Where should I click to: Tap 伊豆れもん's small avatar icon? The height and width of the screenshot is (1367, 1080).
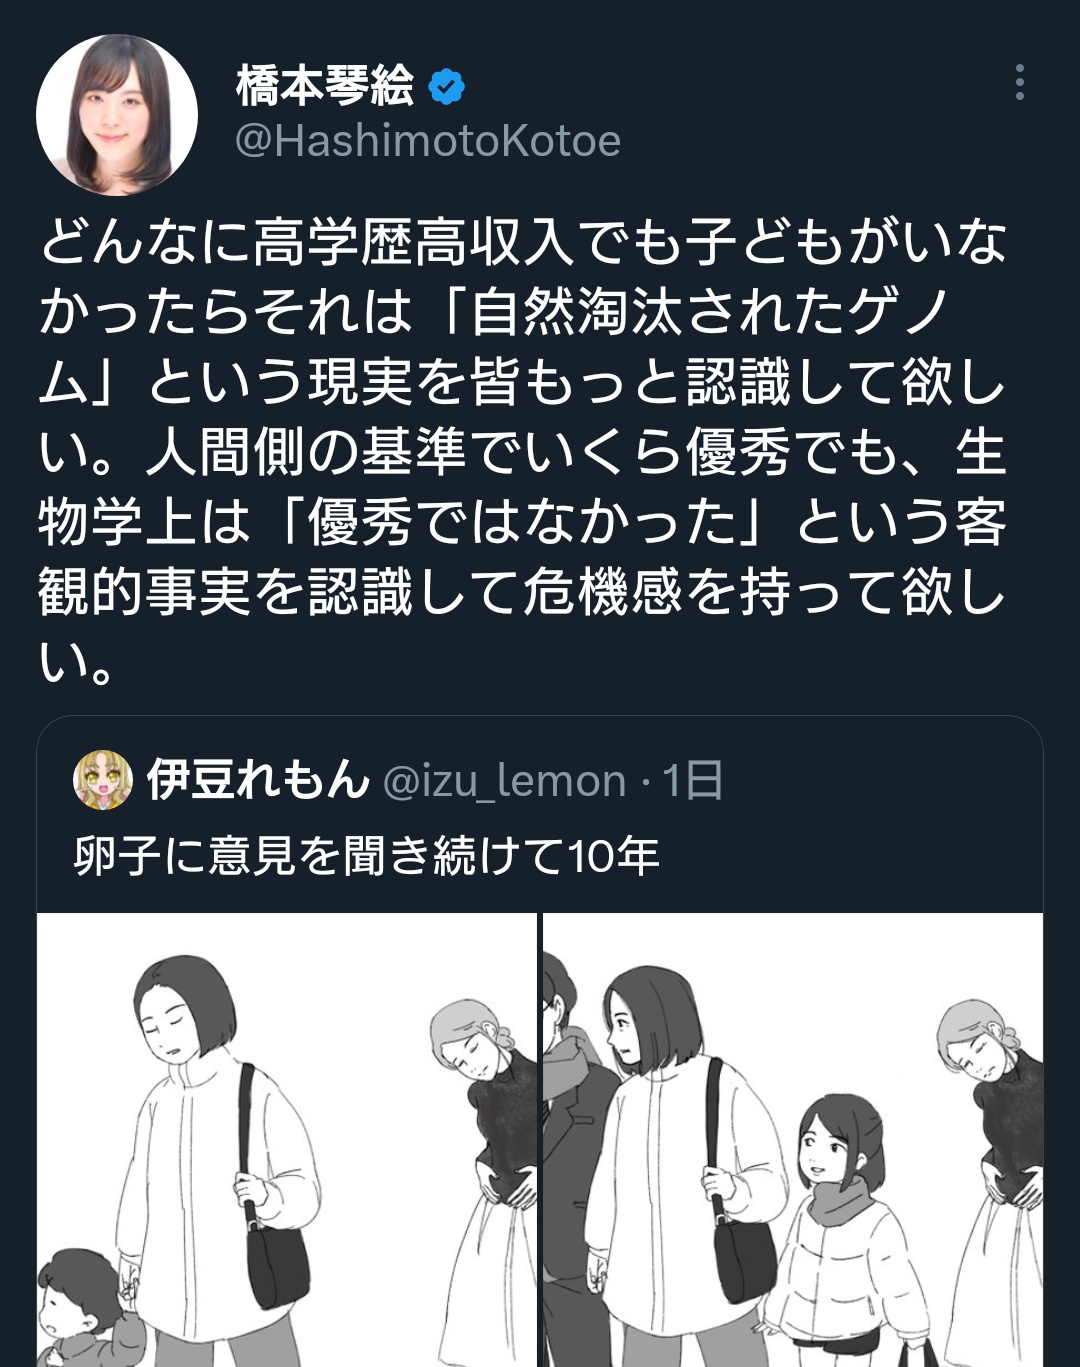tap(103, 780)
